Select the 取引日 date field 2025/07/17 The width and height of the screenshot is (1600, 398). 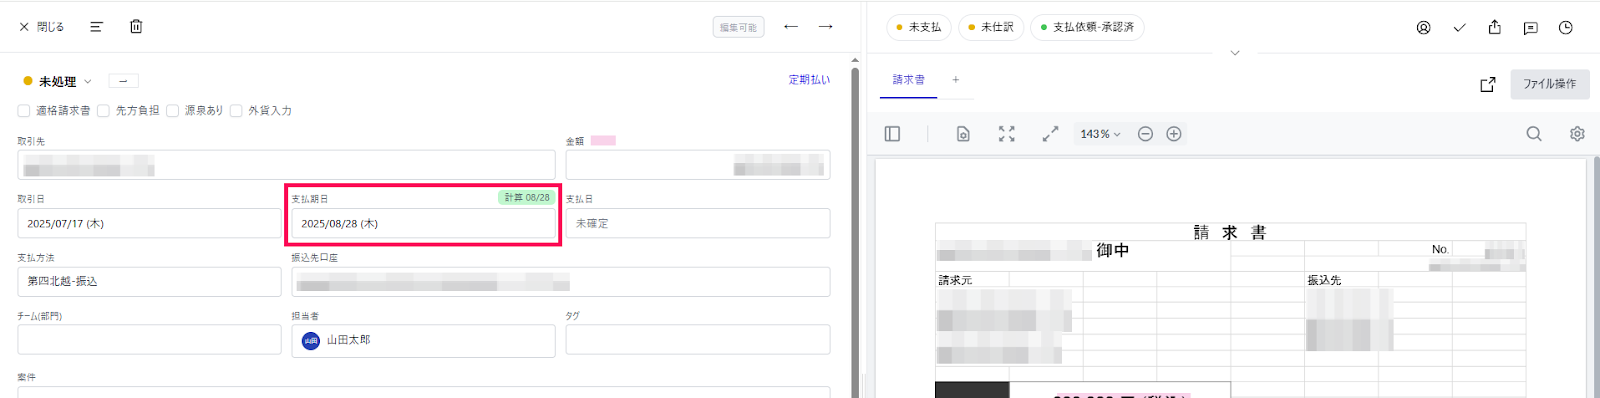point(149,223)
